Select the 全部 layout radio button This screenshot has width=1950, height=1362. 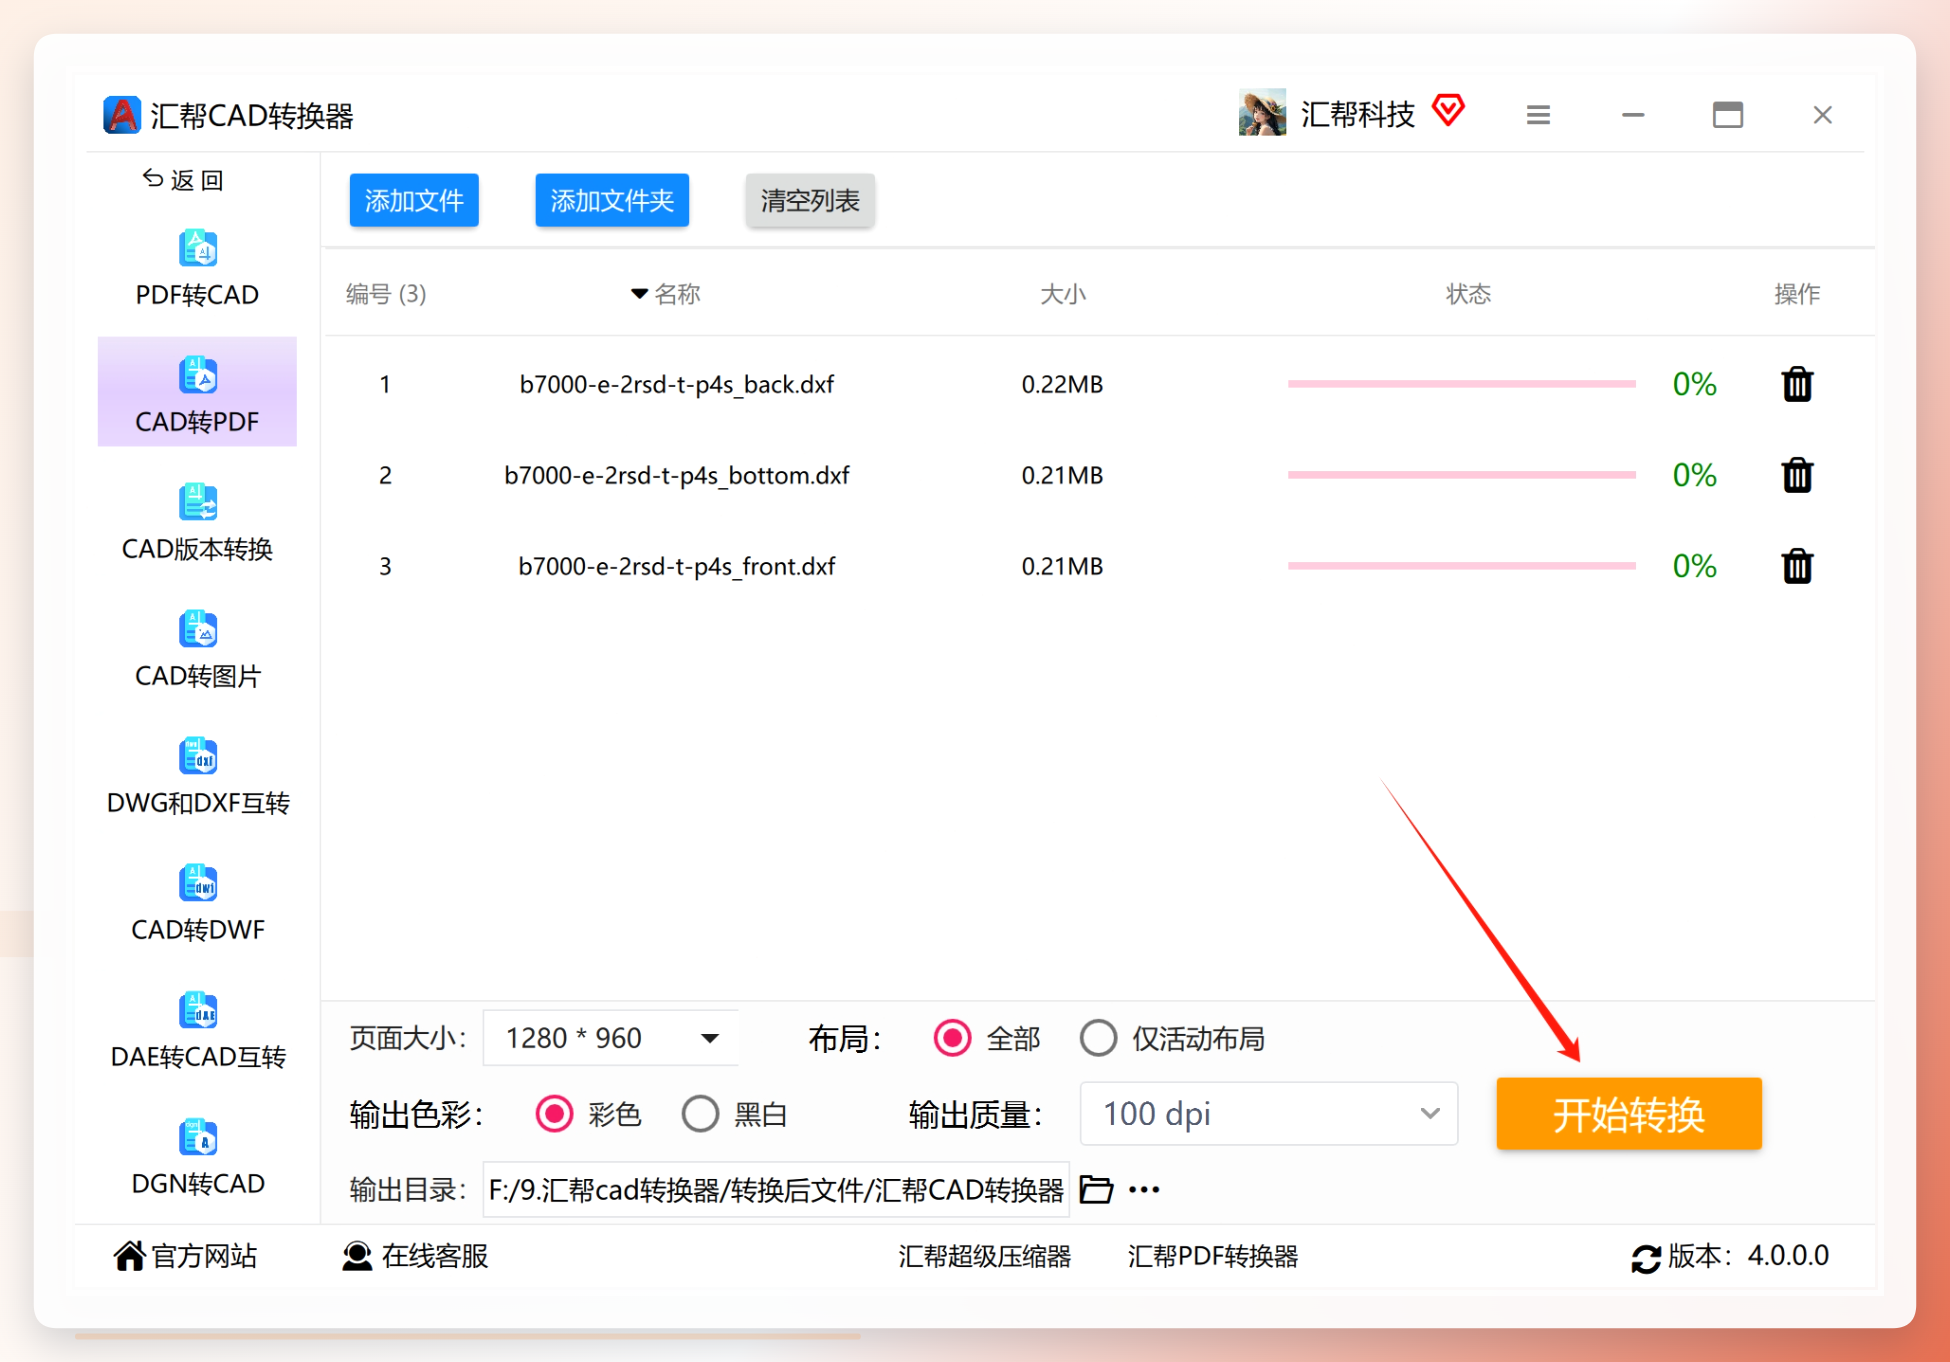952,1038
